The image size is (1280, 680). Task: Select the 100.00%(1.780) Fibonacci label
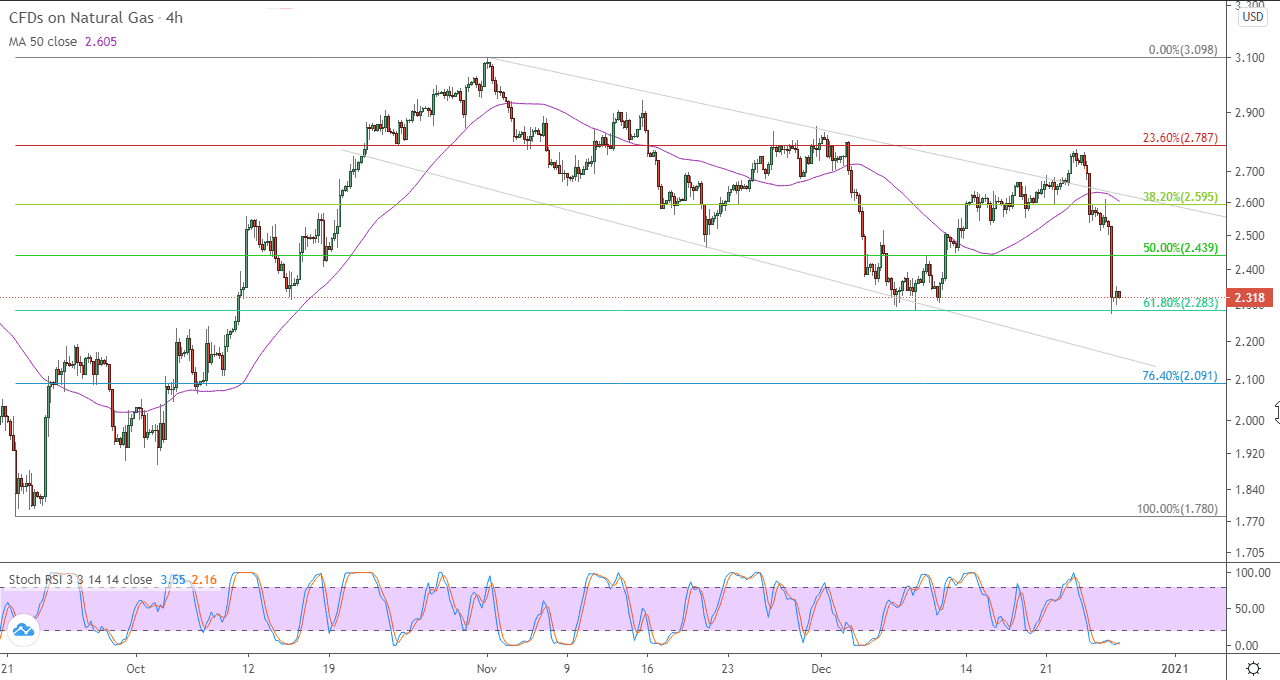click(x=1178, y=509)
